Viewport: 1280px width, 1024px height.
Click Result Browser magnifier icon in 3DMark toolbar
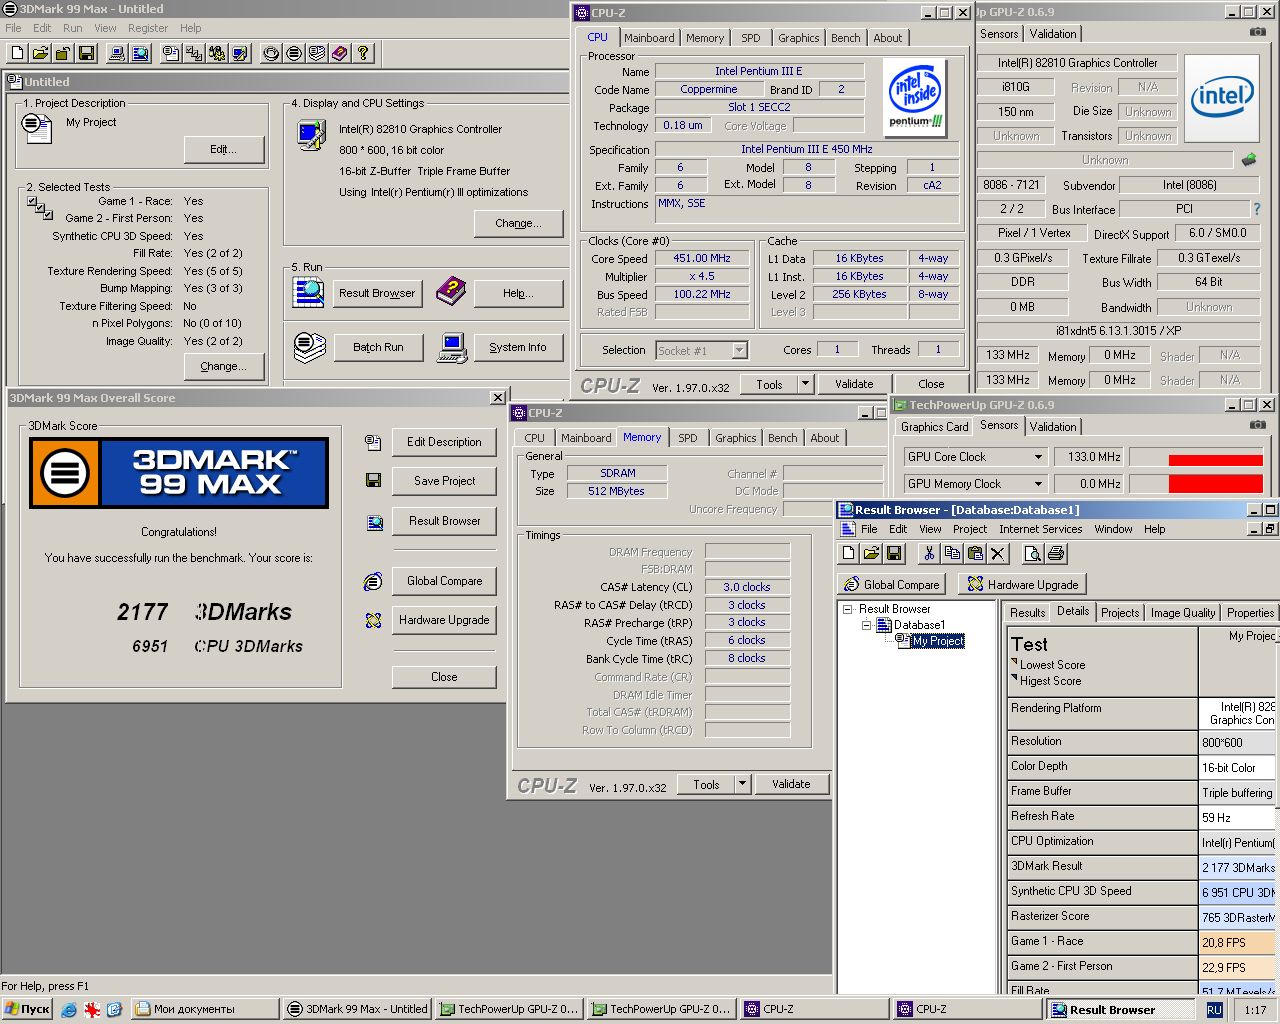(140, 53)
